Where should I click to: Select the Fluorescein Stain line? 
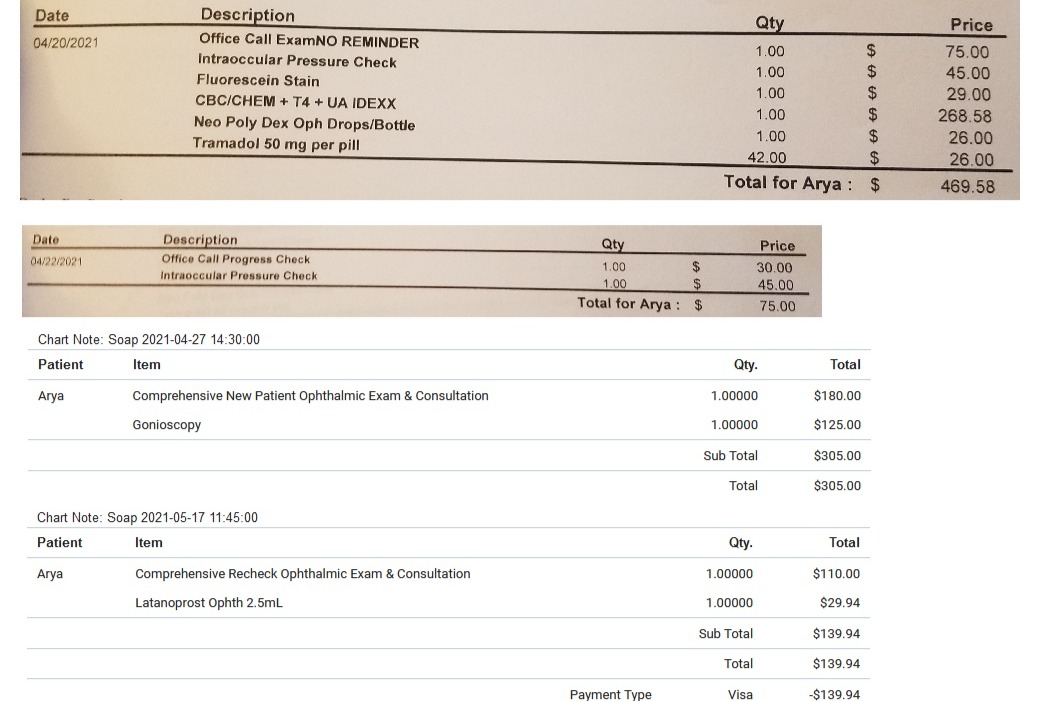258,81
